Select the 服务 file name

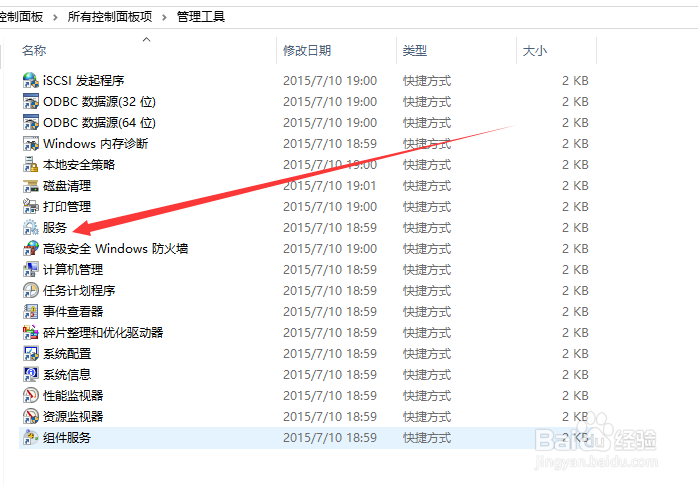55,227
